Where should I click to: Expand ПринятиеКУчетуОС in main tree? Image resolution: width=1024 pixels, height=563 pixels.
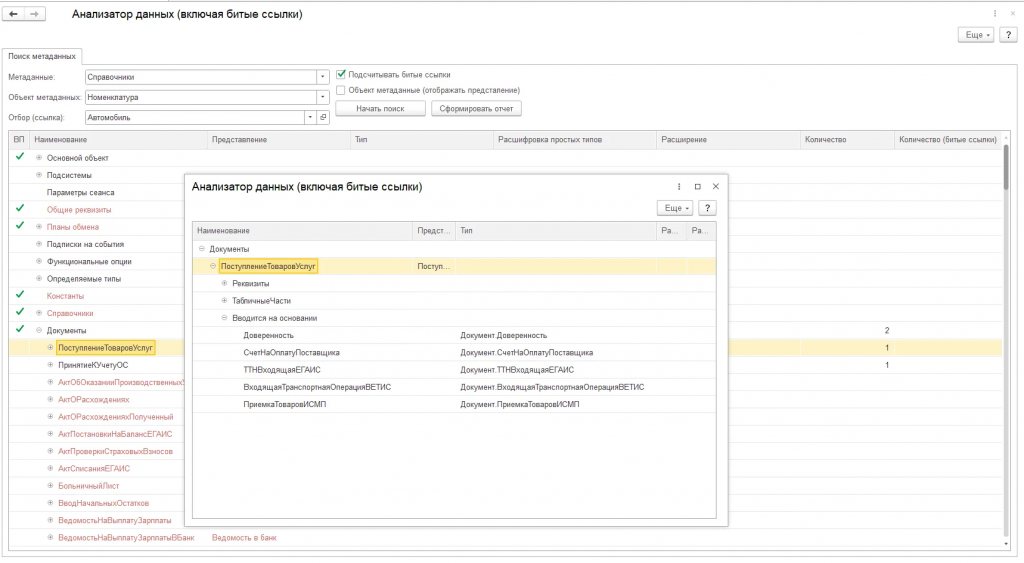pyautogui.click(x=50, y=365)
